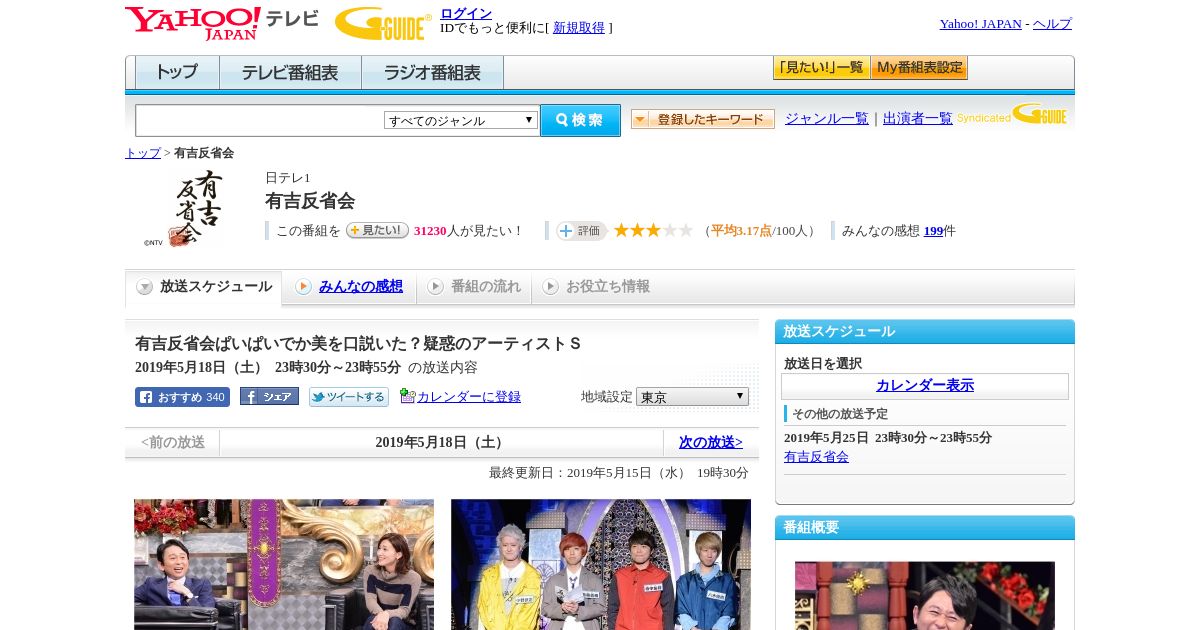The width and height of the screenshot is (1200, 630).
Task: Click the 検索 search button
Action: 580,120
